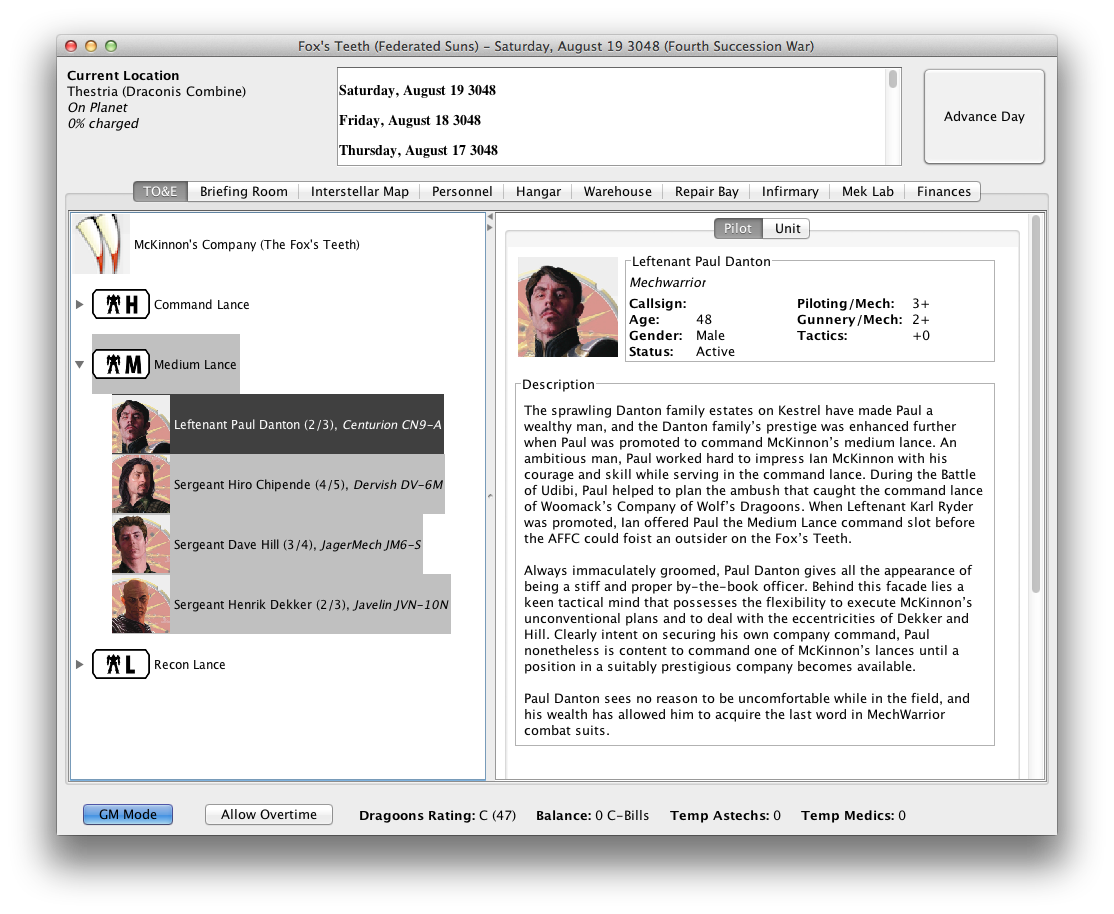Expand the Command Lance node
Image resolution: width=1114 pixels, height=914 pixels.
(80, 304)
